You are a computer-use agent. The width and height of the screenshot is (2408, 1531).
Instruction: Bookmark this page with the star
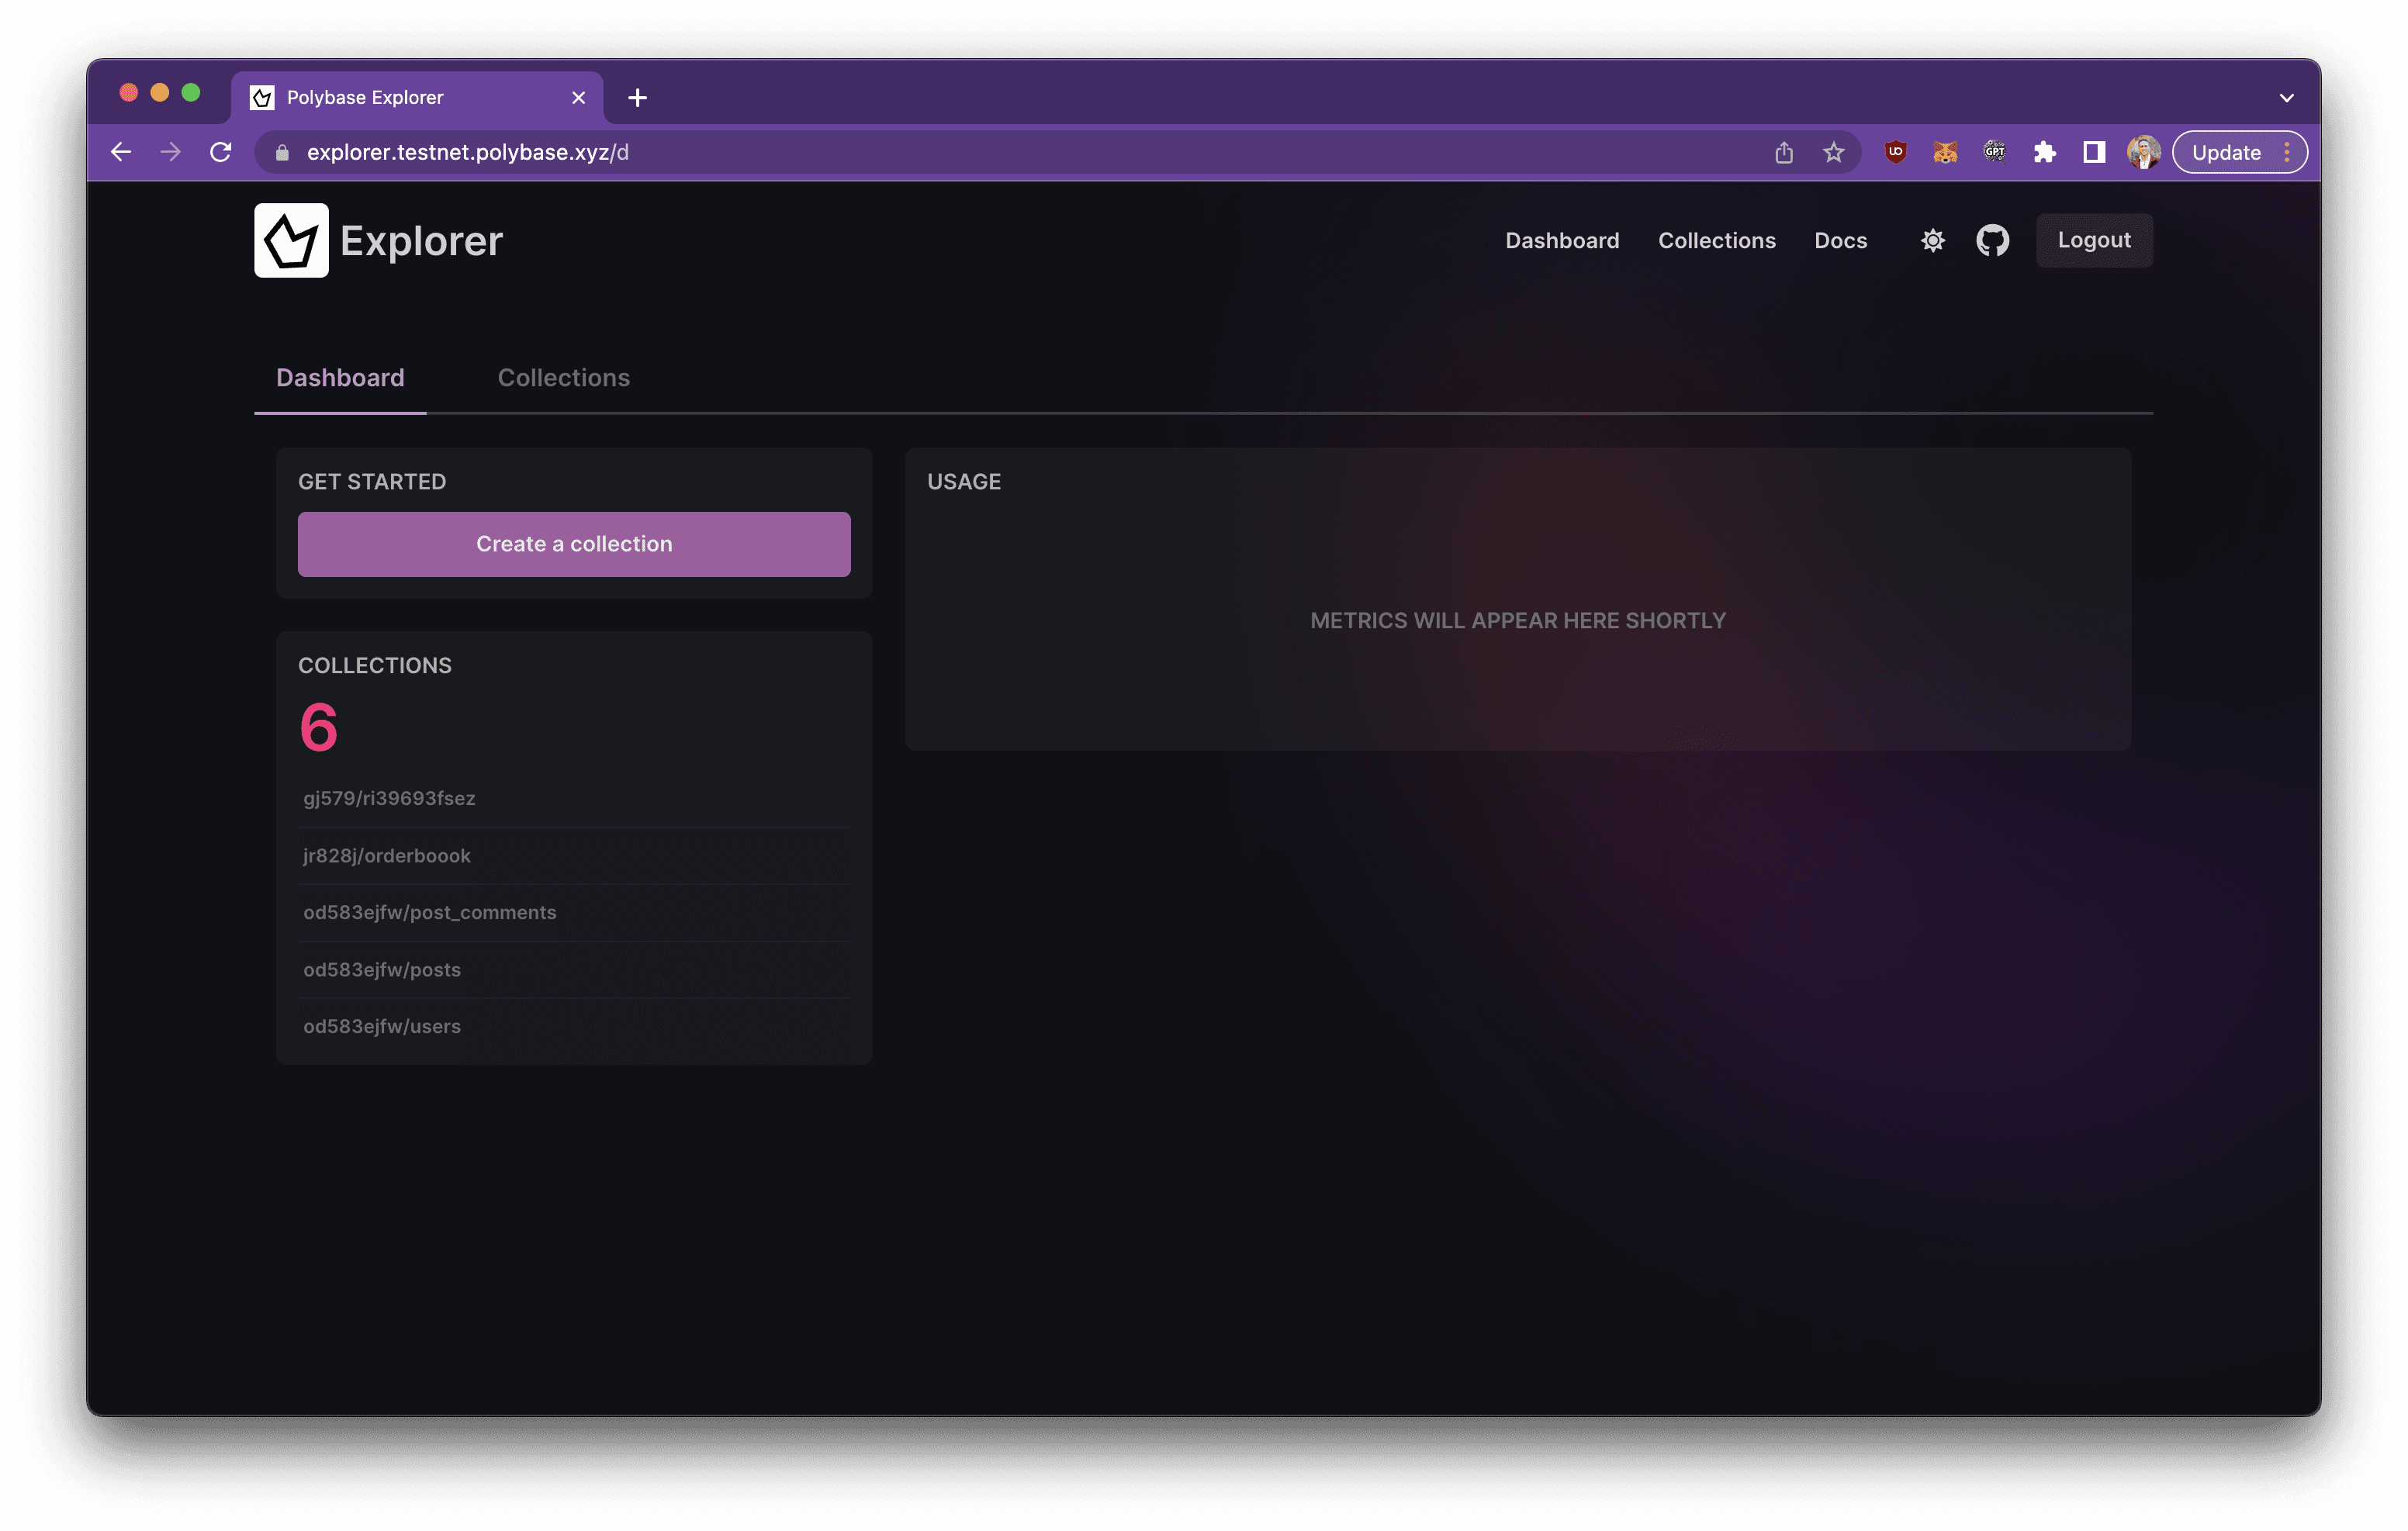(x=1833, y=152)
